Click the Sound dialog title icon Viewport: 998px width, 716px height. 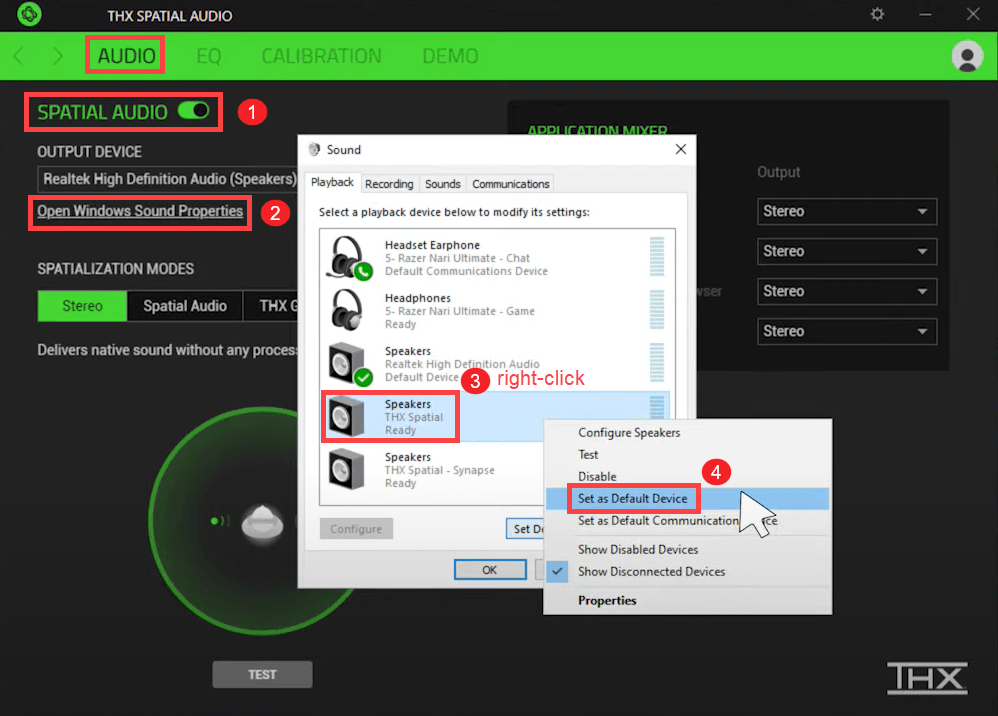click(314, 150)
